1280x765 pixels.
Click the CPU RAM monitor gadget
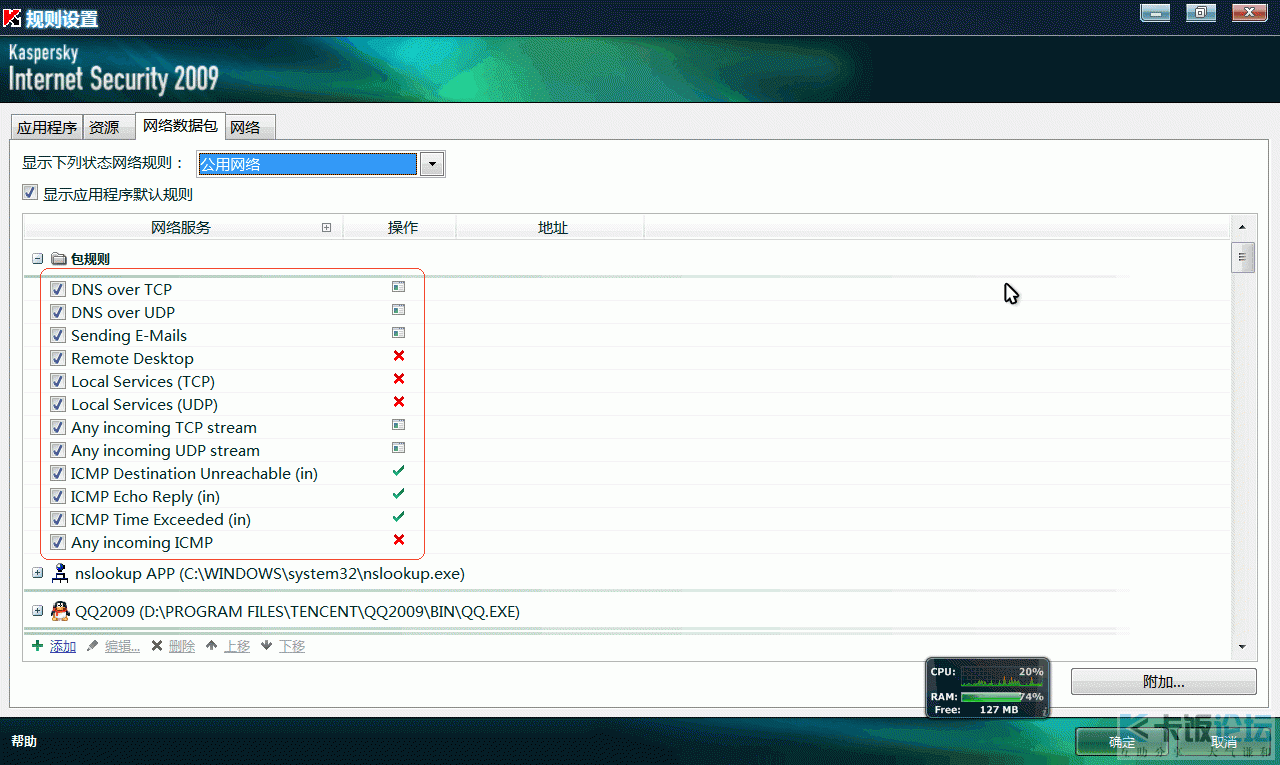(988, 688)
